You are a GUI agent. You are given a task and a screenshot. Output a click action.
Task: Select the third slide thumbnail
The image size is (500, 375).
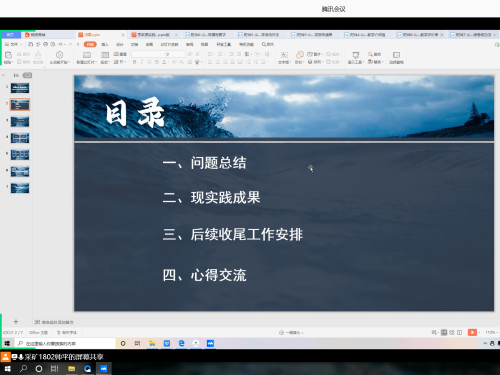pos(20,121)
